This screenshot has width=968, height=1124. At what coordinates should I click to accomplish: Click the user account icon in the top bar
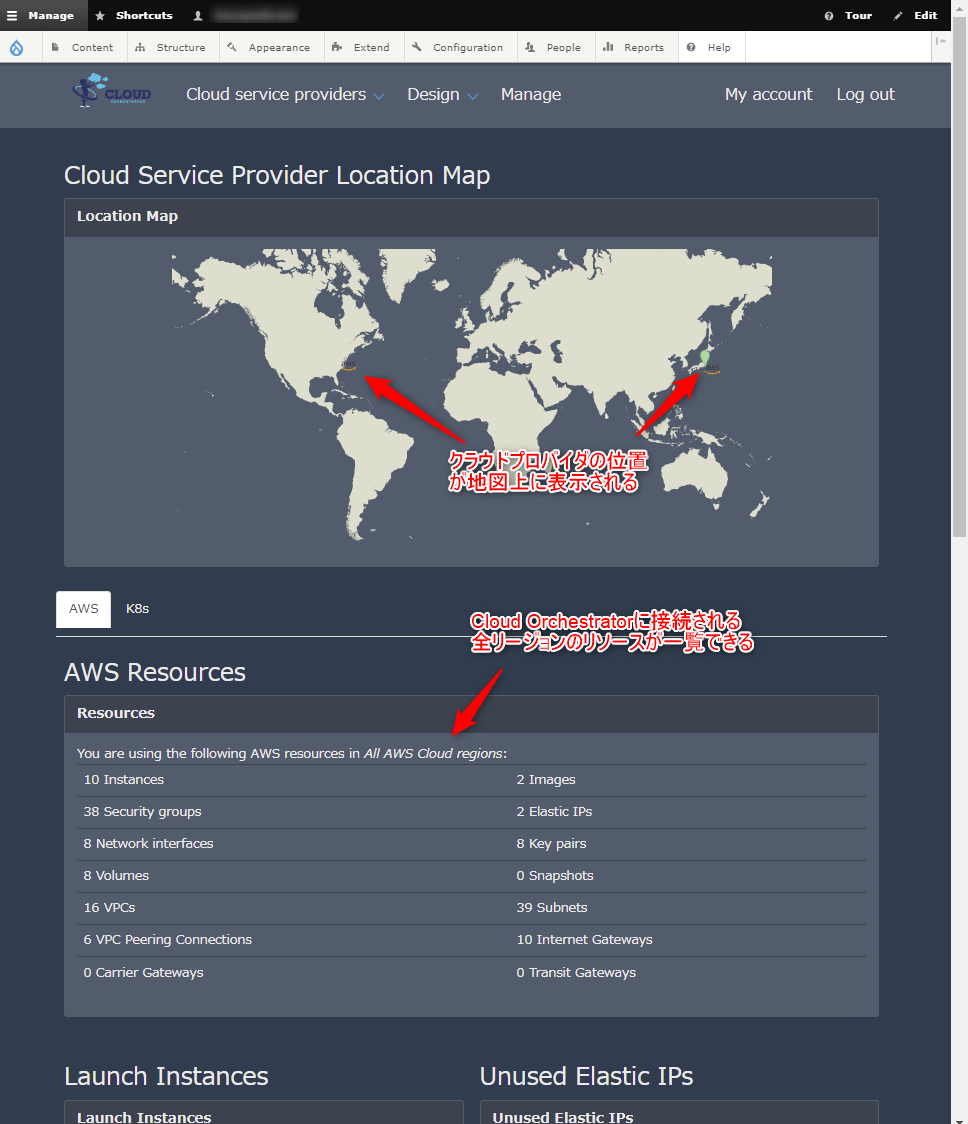point(198,15)
